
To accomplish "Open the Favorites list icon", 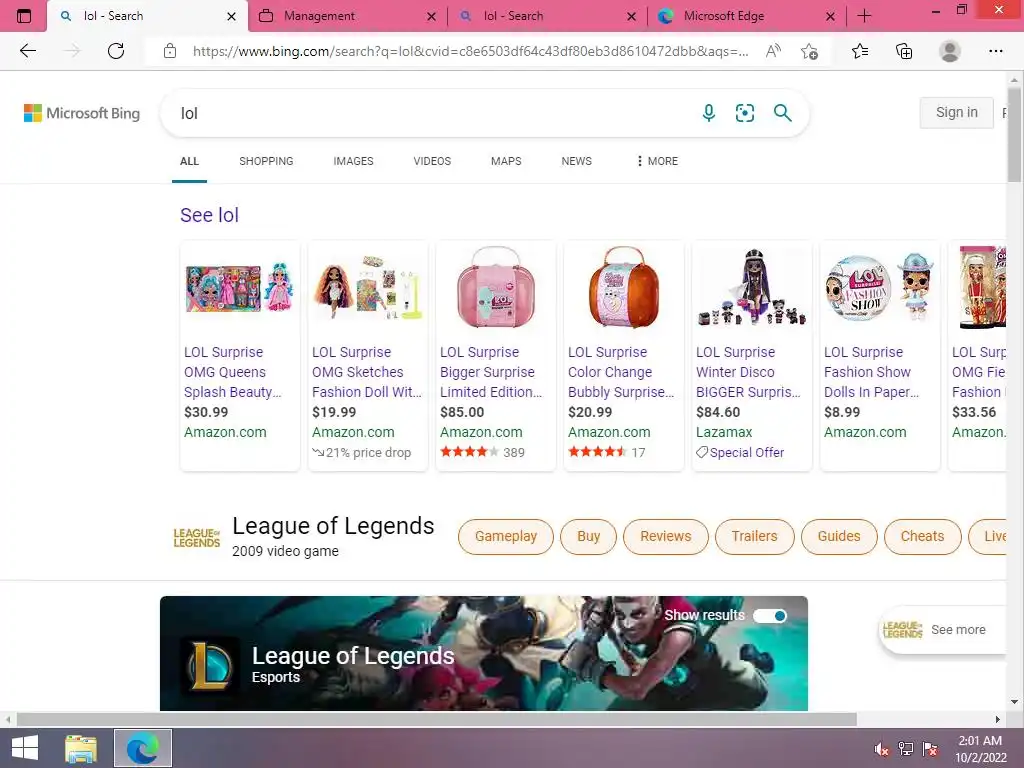I will click(x=860, y=51).
